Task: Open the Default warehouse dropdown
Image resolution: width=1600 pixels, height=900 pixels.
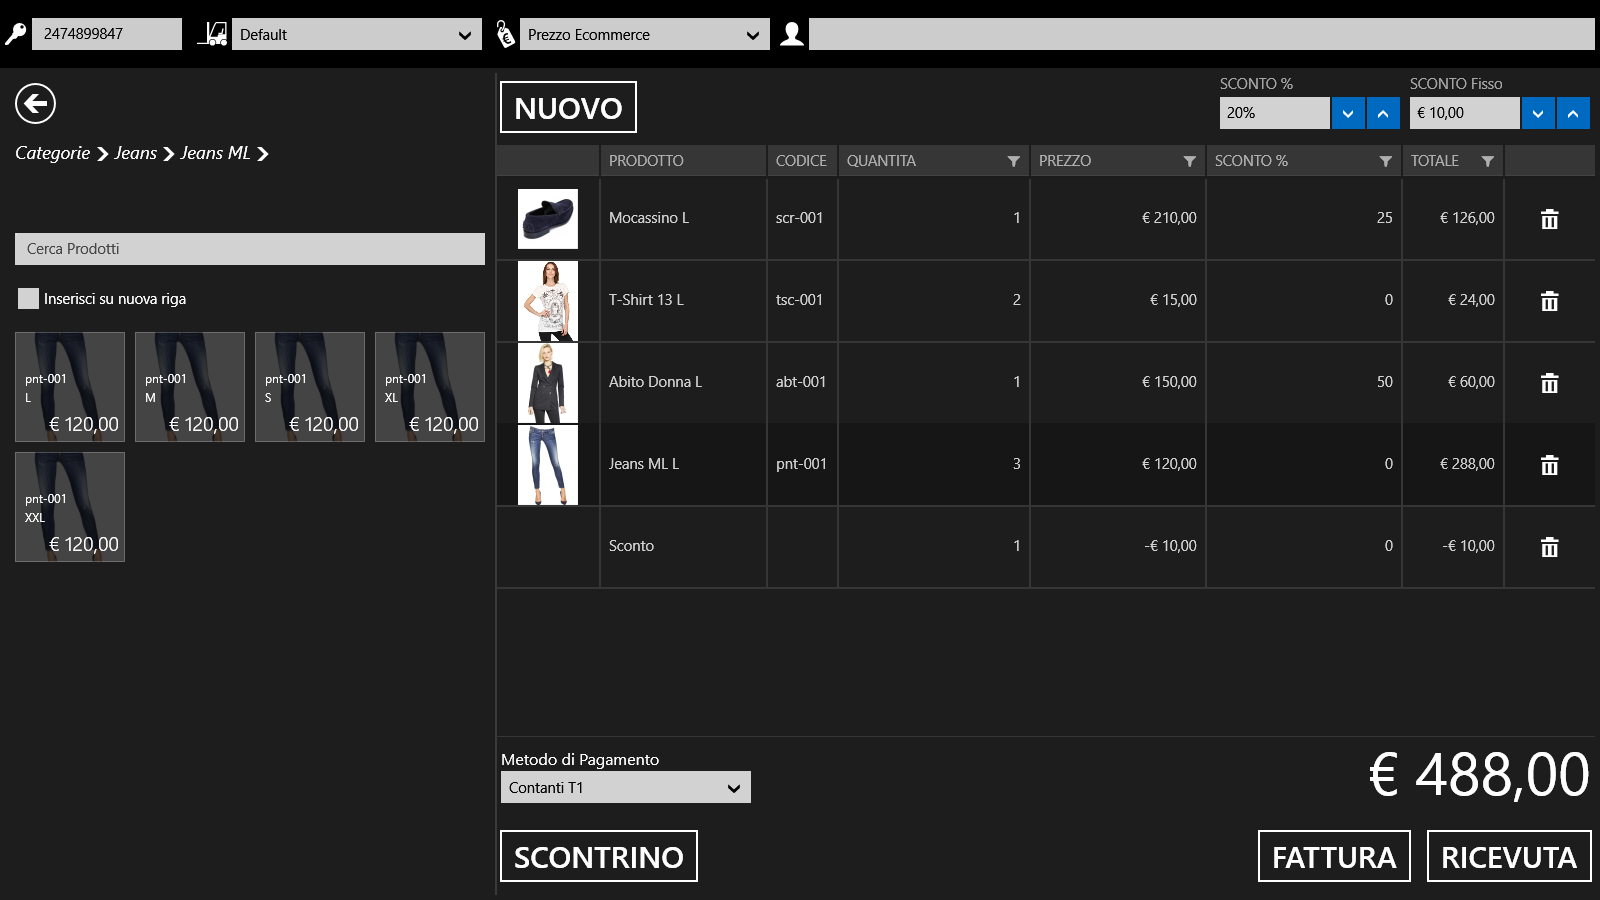Action: [356, 34]
